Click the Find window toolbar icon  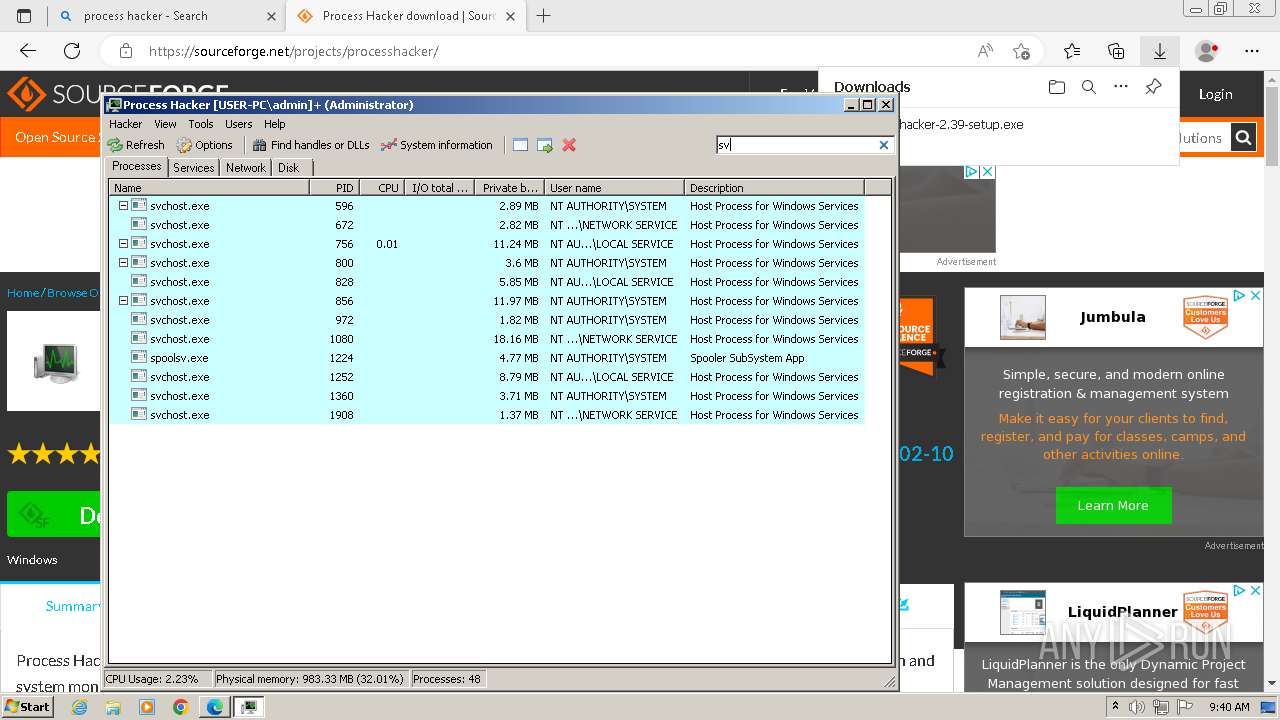click(x=520, y=145)
